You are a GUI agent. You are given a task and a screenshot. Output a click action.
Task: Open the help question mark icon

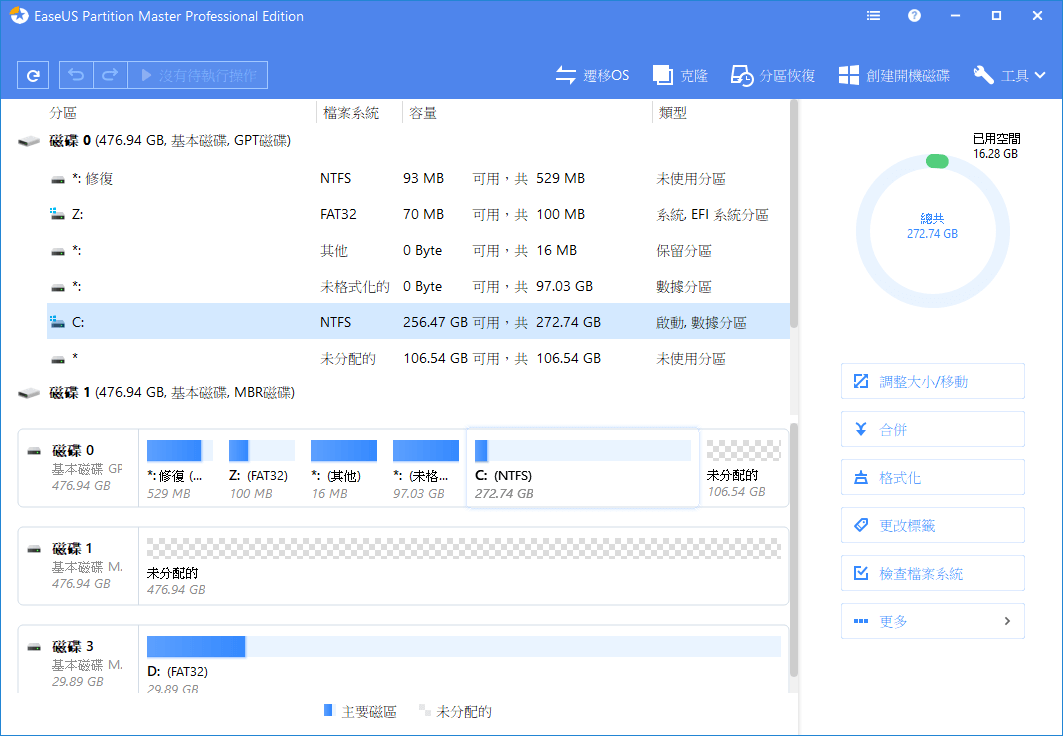[x=914, y=15]
